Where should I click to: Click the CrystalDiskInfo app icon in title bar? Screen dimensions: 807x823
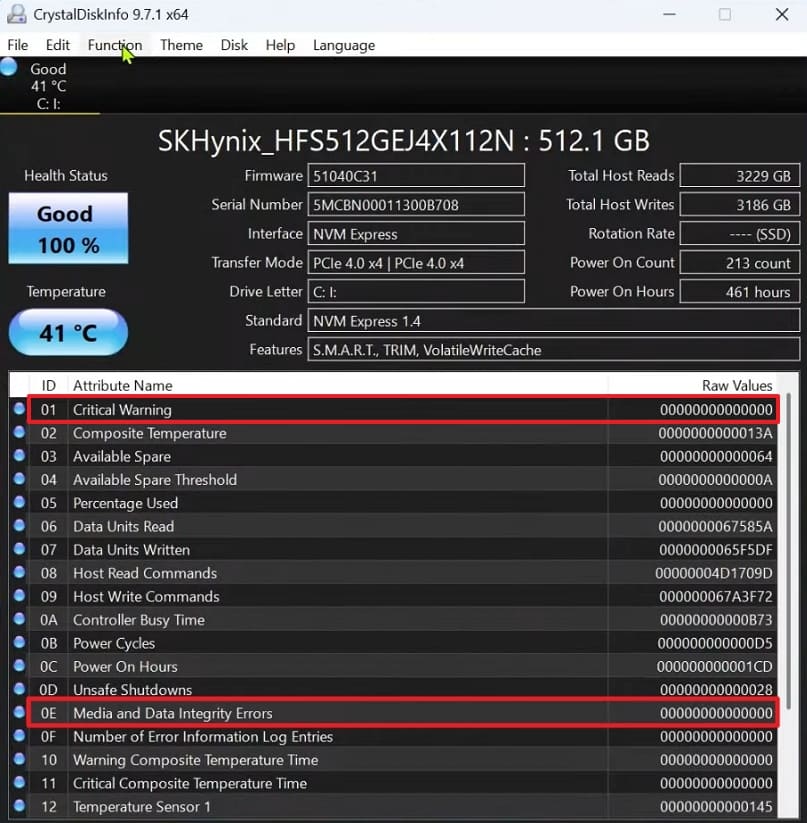(17, 14)
